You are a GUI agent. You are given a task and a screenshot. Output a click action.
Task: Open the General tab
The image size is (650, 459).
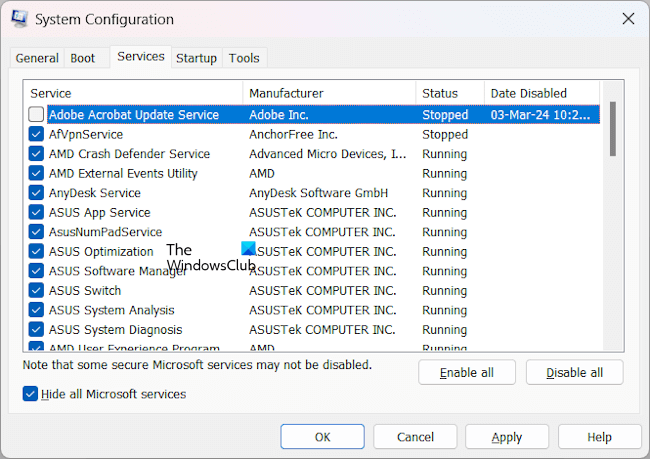click(37, 58)
